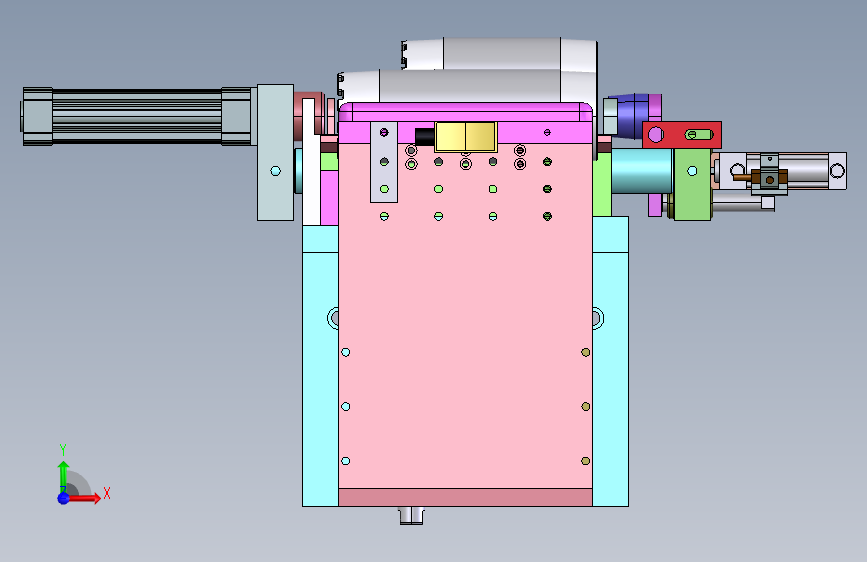Select the blue-purple cone fitting
Screen dimensions: 867x562
pyautogui.click(x=633, y=116)
